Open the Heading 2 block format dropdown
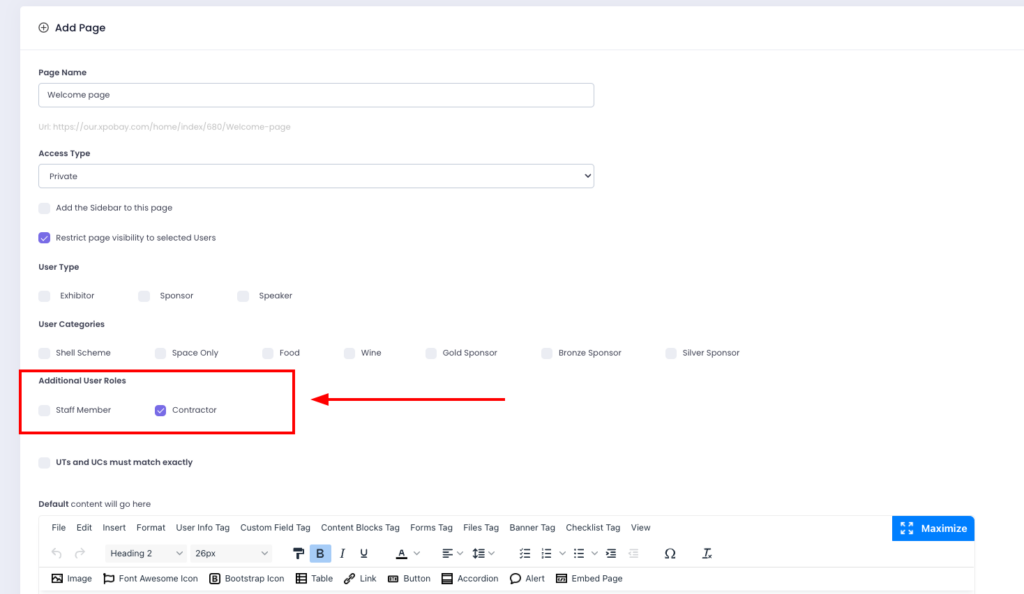Viewport: 1024px width, 594px height. coord(145,553)
